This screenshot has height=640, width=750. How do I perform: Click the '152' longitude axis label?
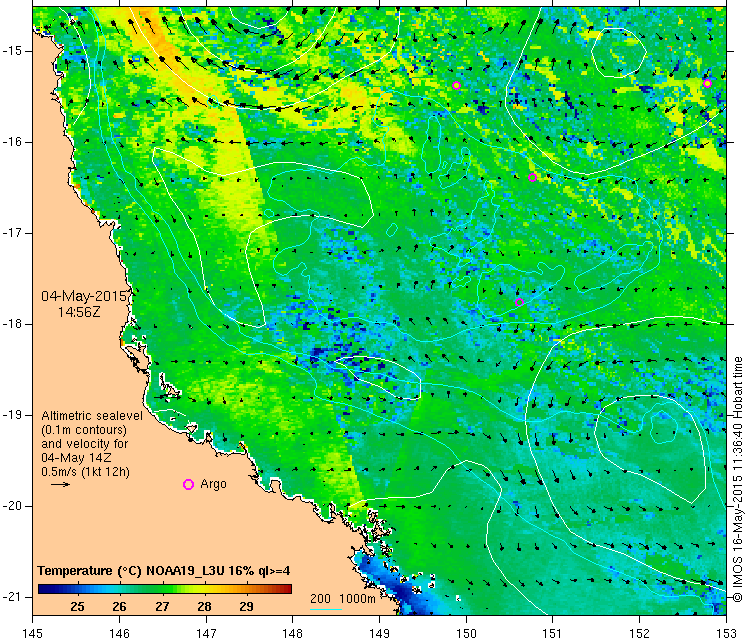pos(640,633)
